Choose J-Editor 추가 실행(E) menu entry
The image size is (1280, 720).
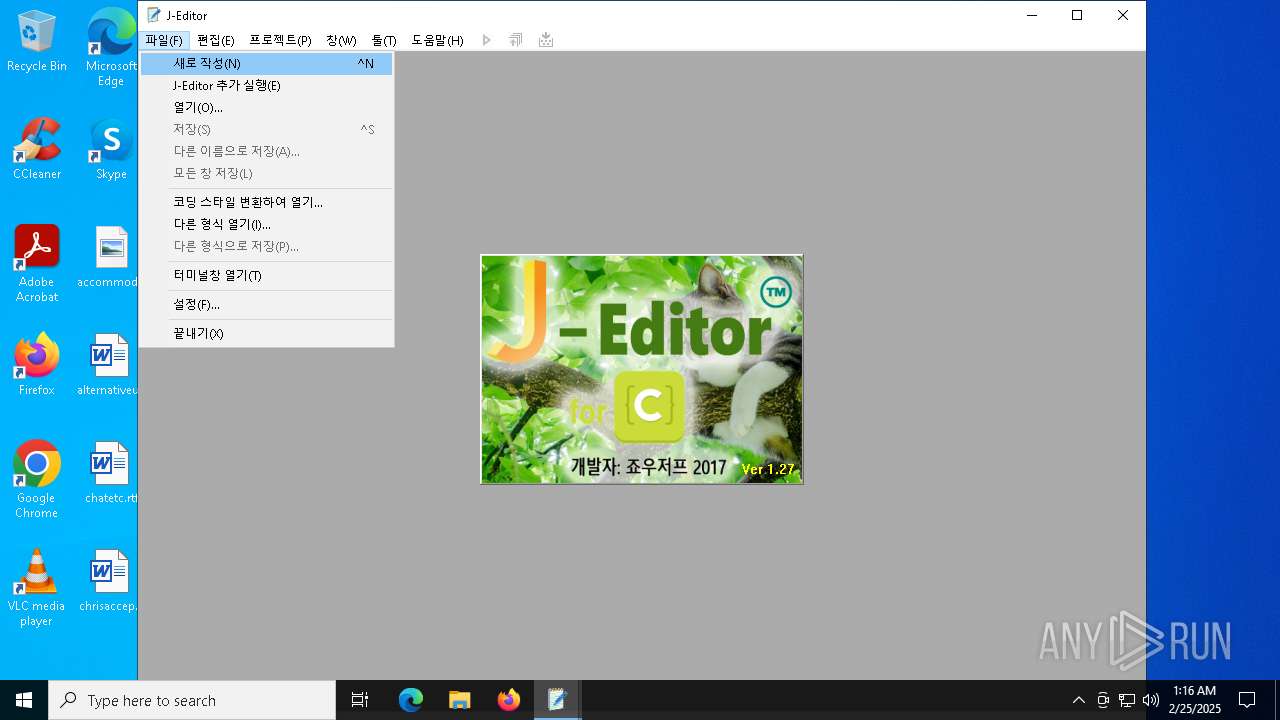266,85
